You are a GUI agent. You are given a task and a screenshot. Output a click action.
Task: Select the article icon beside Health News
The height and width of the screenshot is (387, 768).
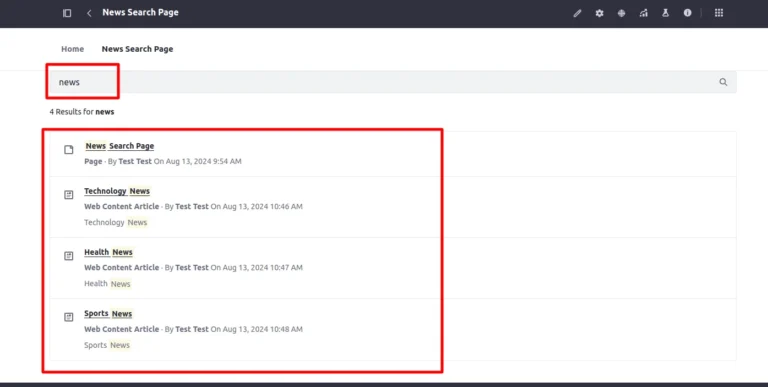tap(69, 256)
